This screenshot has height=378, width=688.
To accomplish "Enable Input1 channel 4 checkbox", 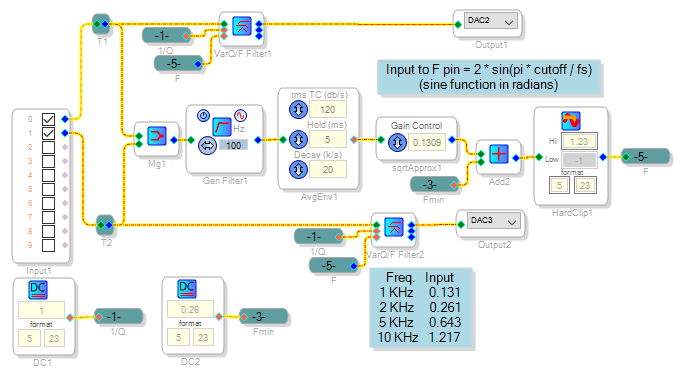I will click(x=48, y=175).
